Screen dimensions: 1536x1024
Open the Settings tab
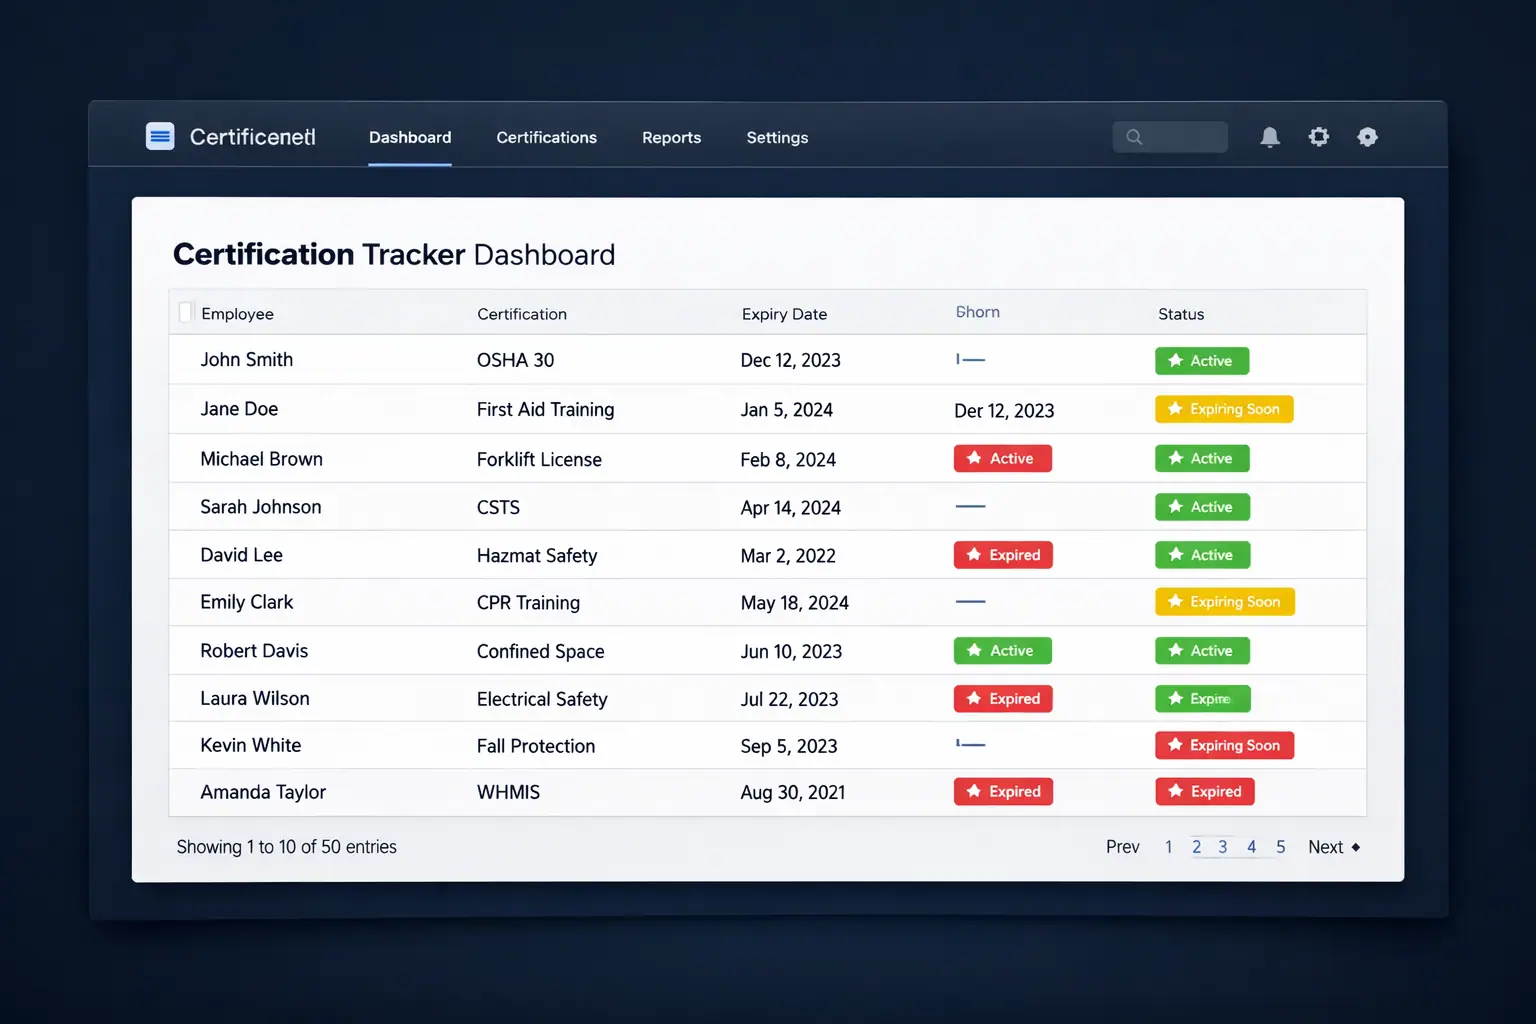click(777, 137)
